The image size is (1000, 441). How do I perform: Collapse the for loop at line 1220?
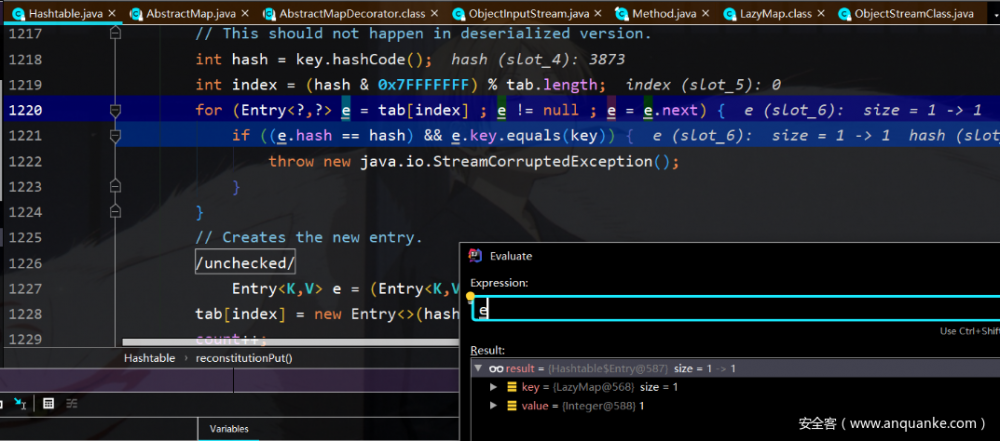pyautogui.click(x=115, y=110)
